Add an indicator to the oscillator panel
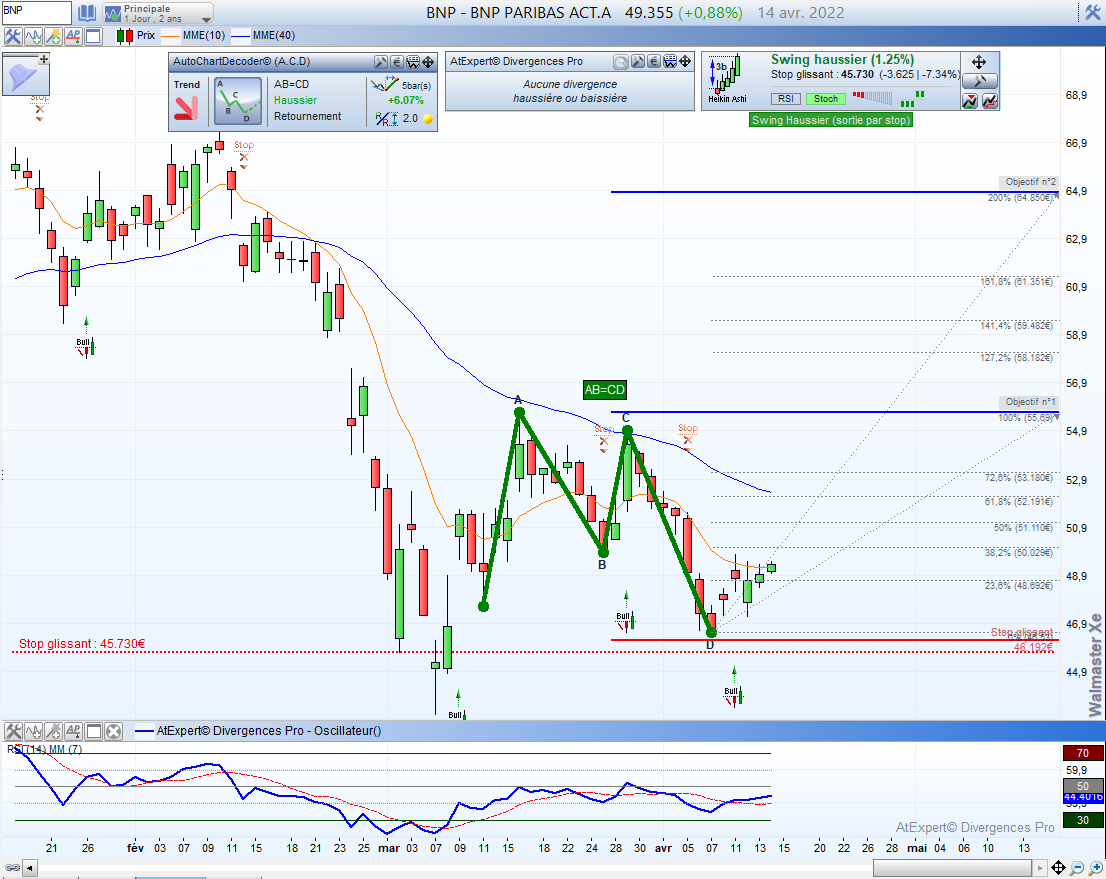Screen dimensions: 1106x879 click(33, 731)
